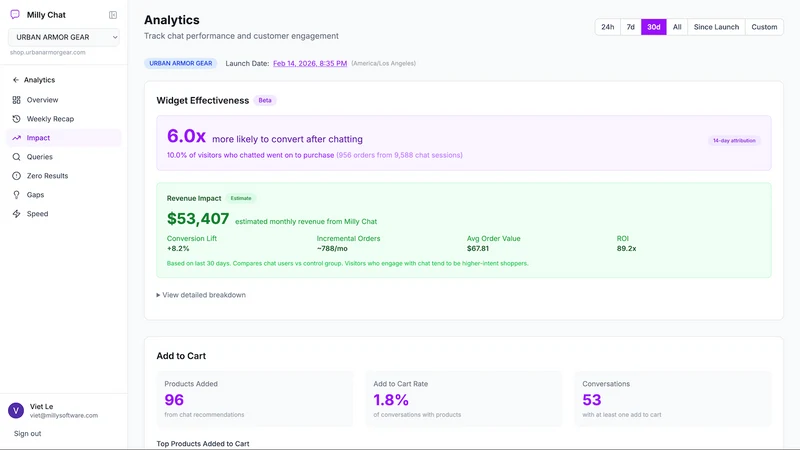Select the Since Launch time range
This screenshot has height=450, width=800.
[716, 27]
